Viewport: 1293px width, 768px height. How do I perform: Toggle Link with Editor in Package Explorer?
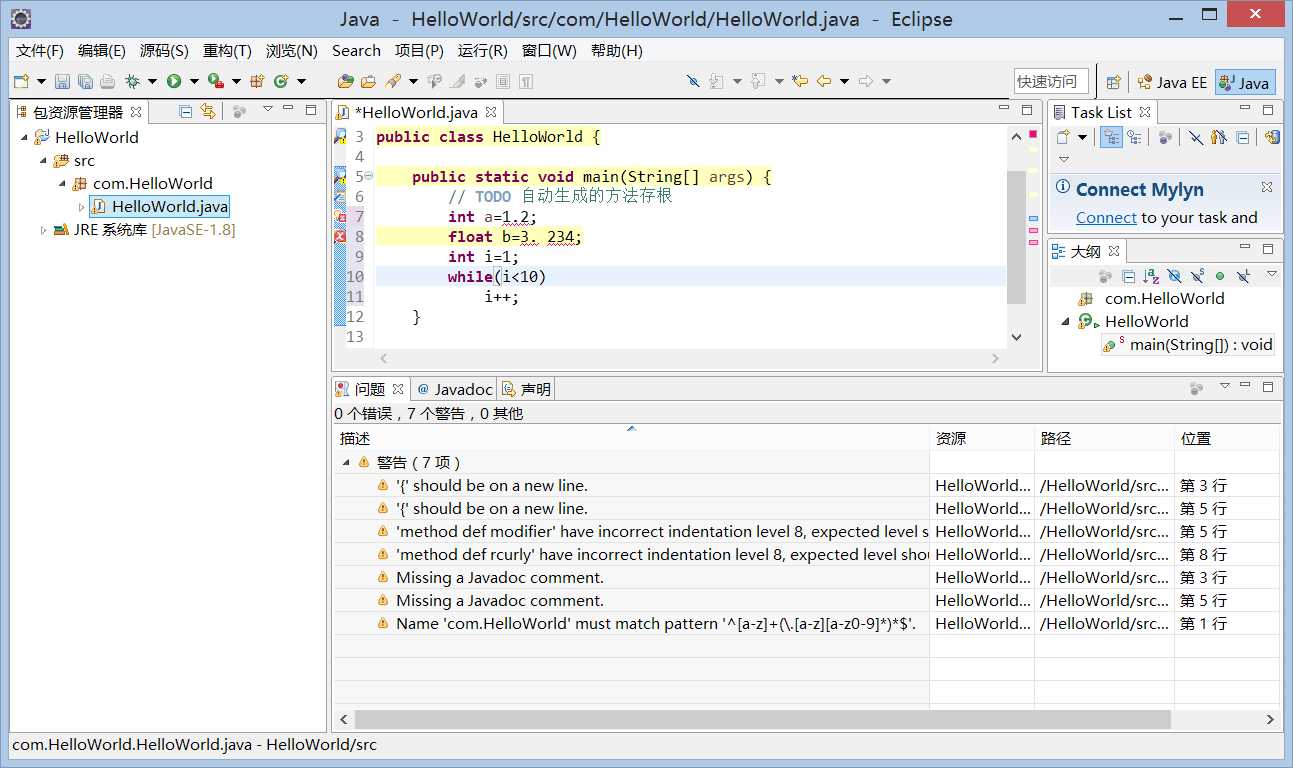(x=207, y=111)
